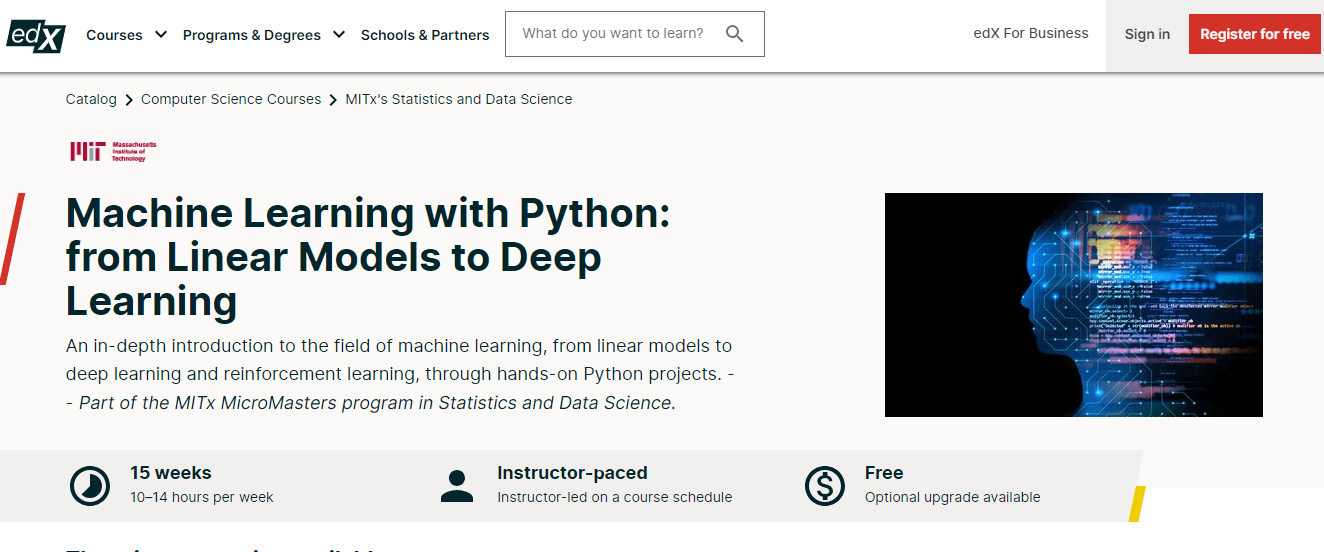Click the '15 weeks' duration text
Viewport: 1324px width, 552px height.
pyautogui.click(x=171, y=473)
